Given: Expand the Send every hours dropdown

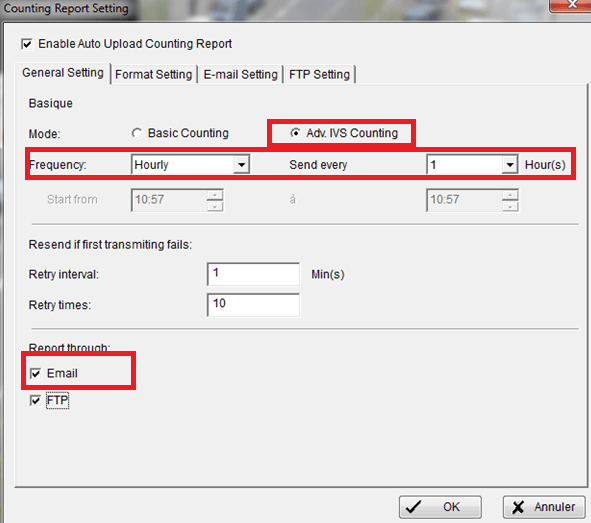Looking at the screenshot, I should click(x=472, y=165).
